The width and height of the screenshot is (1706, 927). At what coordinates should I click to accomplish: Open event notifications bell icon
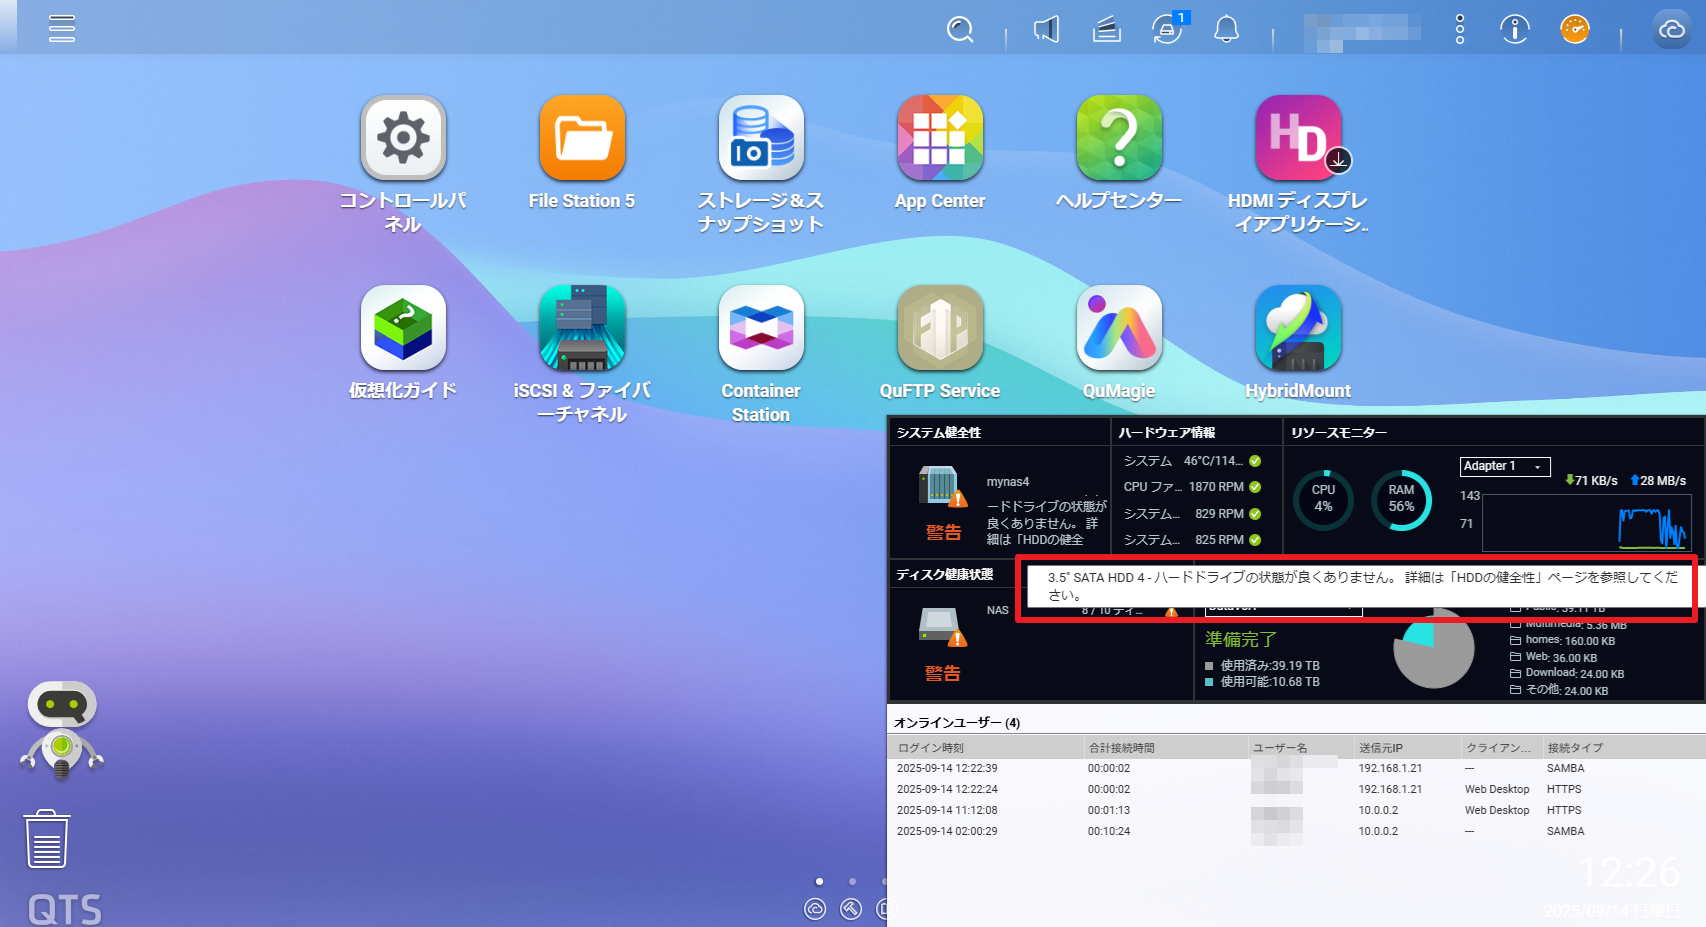pyautogui.click(x=1226, y=29)
